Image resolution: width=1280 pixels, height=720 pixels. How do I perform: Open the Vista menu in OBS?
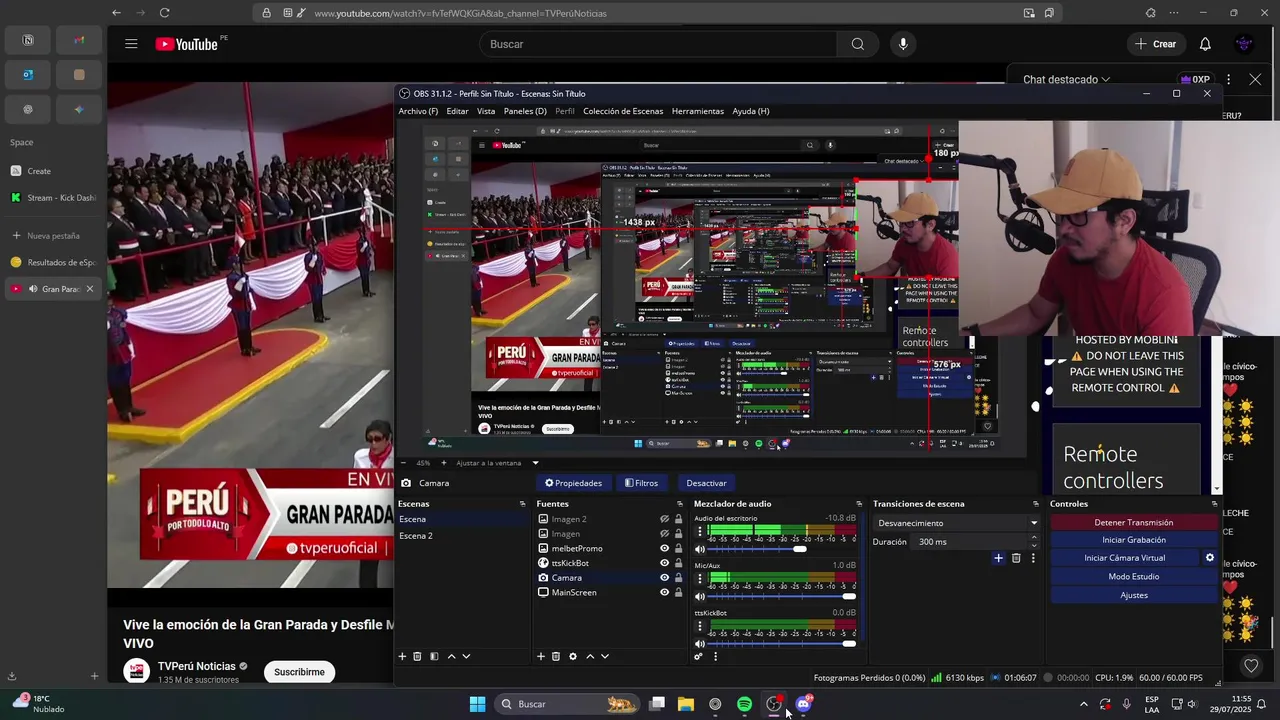tap(486, 111)
